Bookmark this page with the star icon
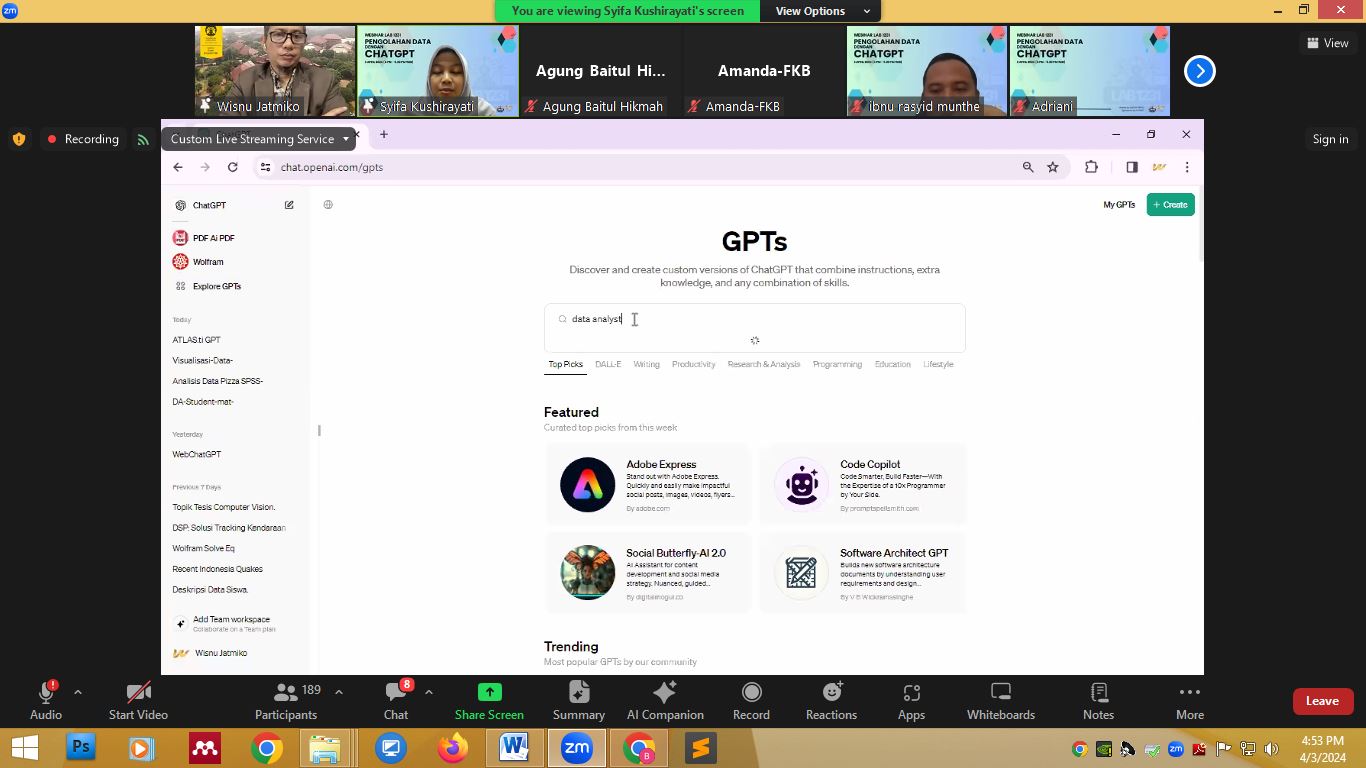Screen dimensions: 1366x768 (1053, 167)
